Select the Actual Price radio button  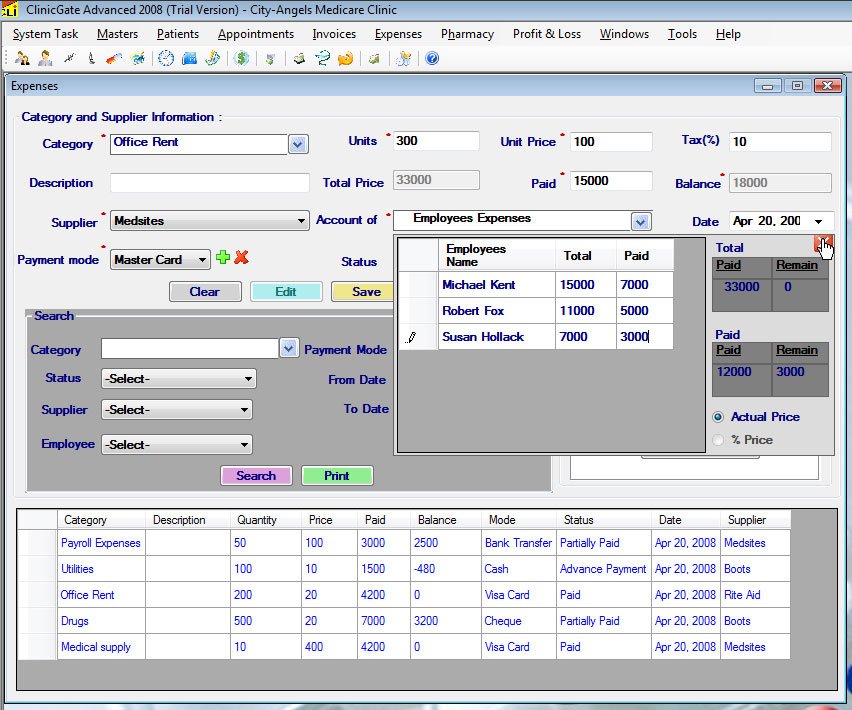718,417
